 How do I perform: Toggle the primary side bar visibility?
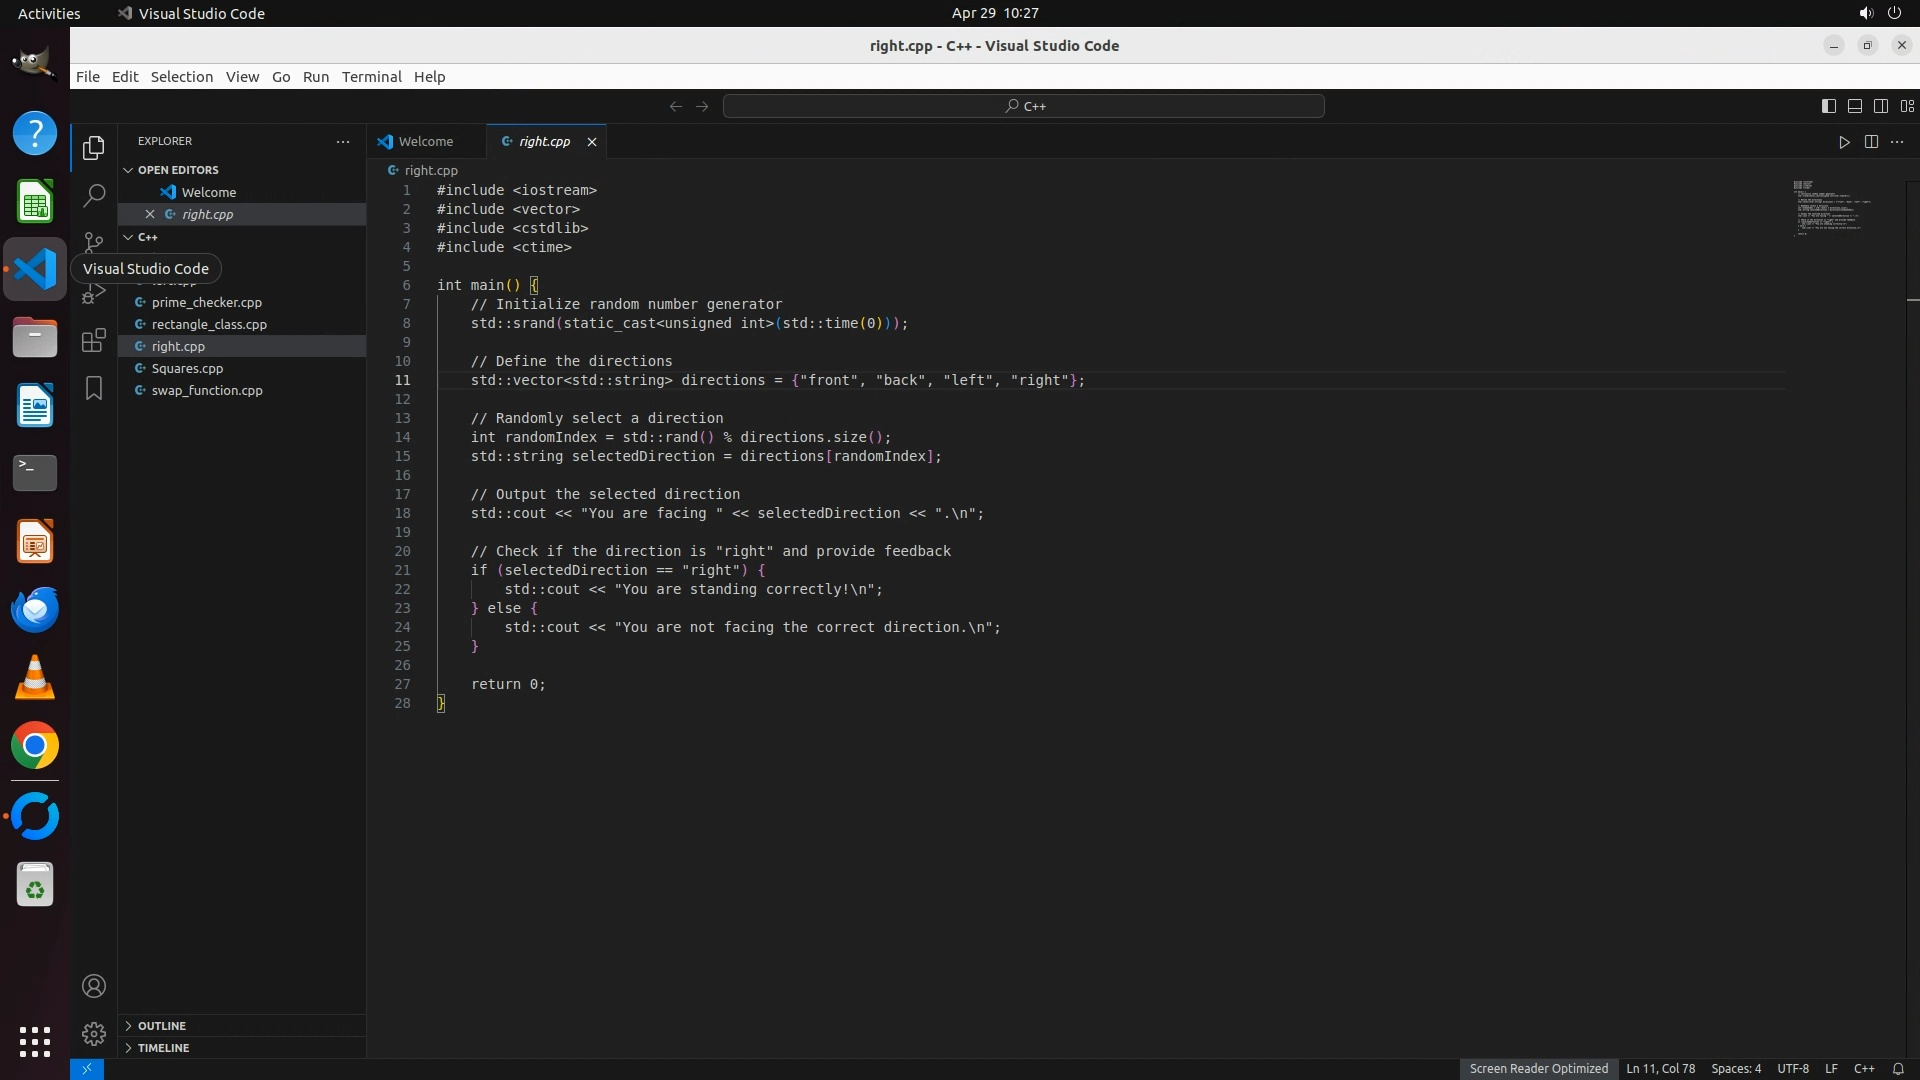(x=1828, y=106)
